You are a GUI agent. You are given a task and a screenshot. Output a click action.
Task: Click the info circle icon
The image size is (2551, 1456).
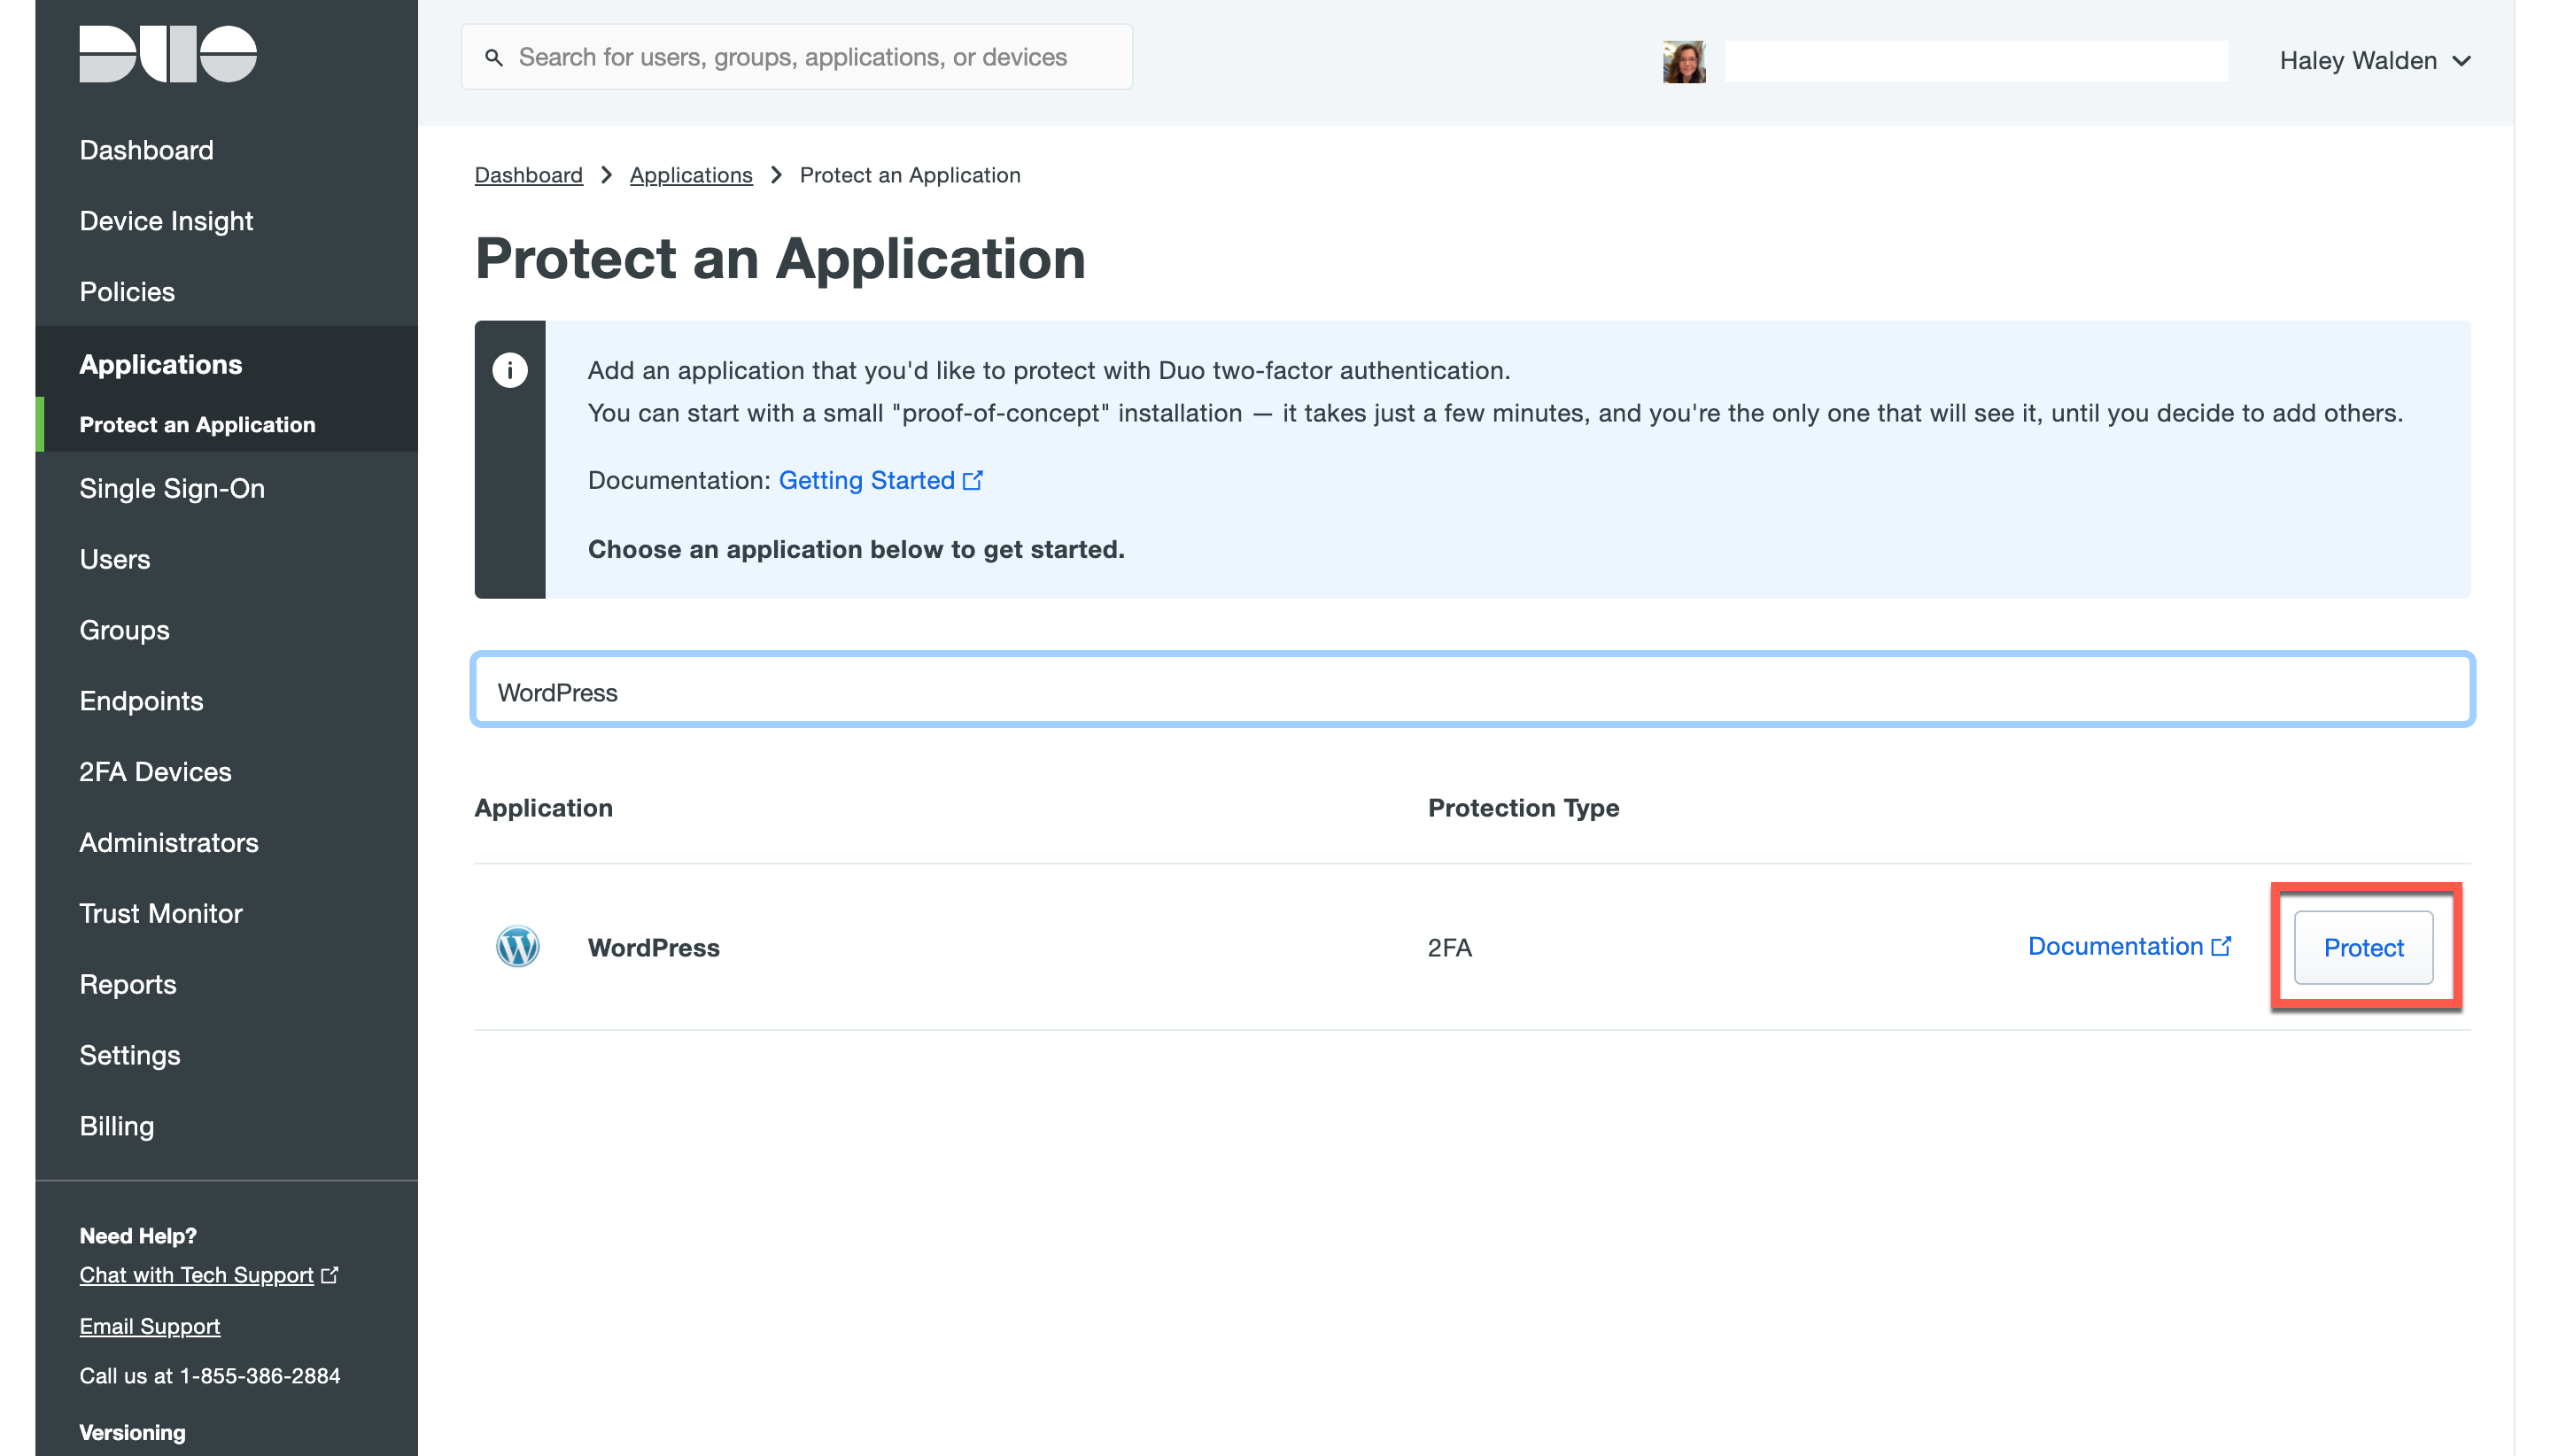pyautogui.click(x=509, y=370)
